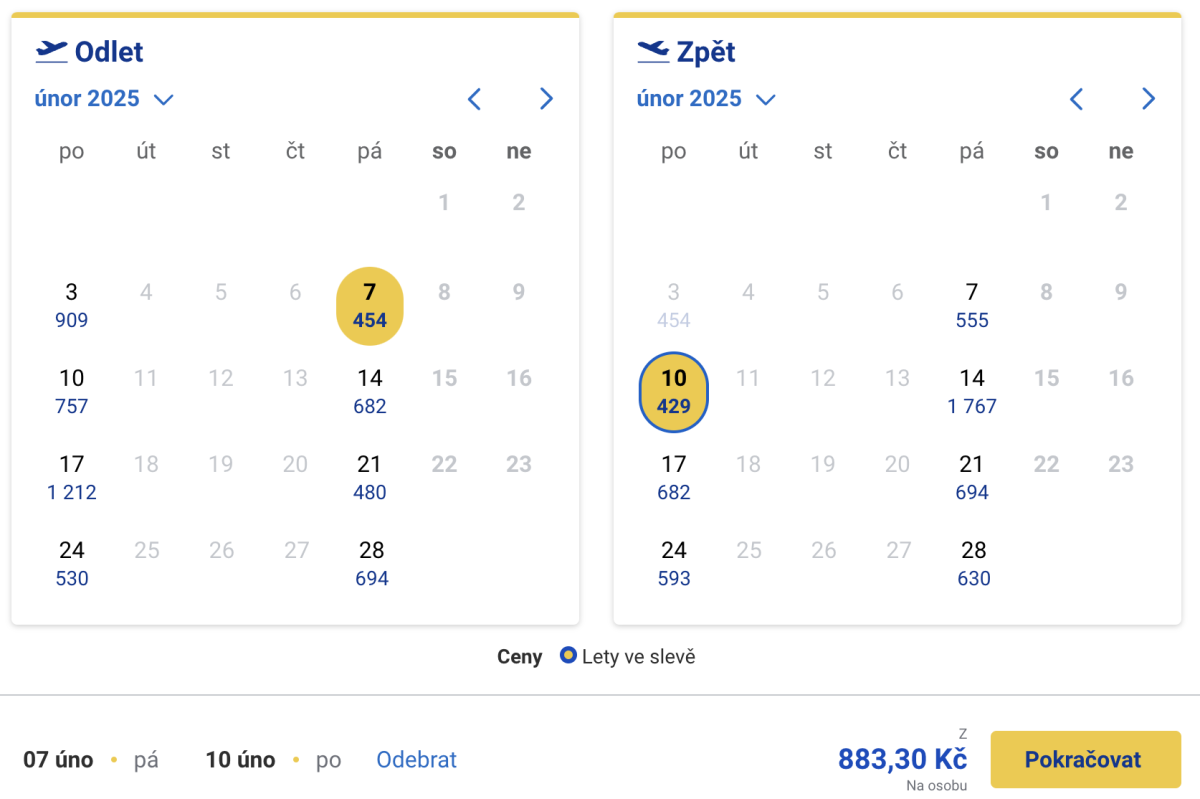Choose return date 14 priced 1 767

[x=972, y=392]
